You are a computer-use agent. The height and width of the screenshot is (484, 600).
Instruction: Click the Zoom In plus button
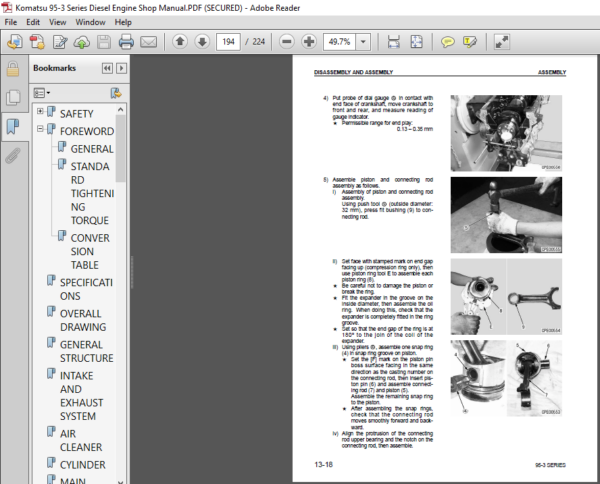pyautogui.click(x=309, y=41)
